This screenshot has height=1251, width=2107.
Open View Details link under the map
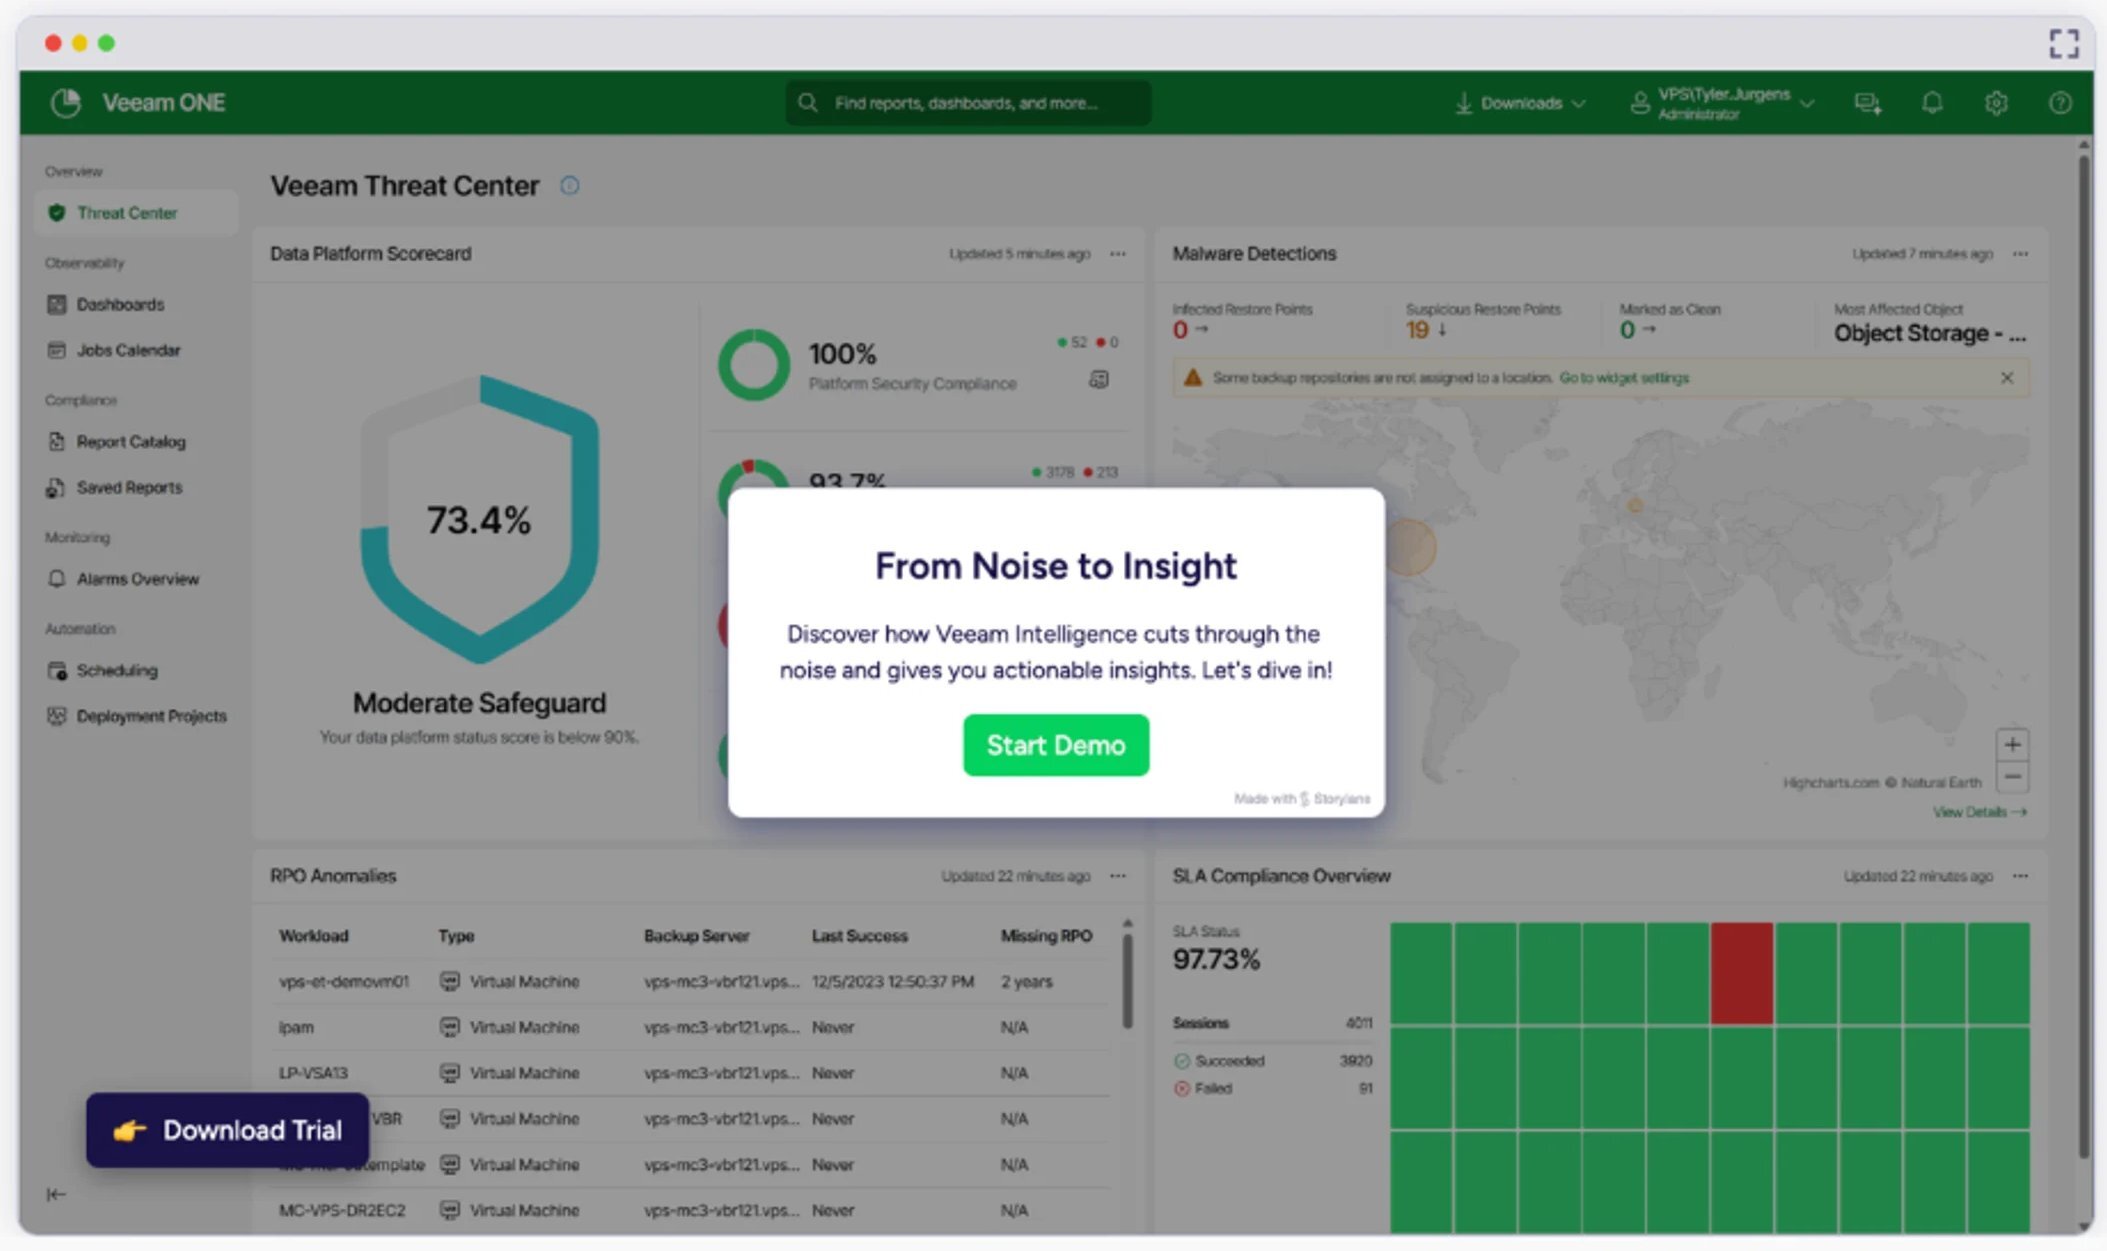(1979, 812)
